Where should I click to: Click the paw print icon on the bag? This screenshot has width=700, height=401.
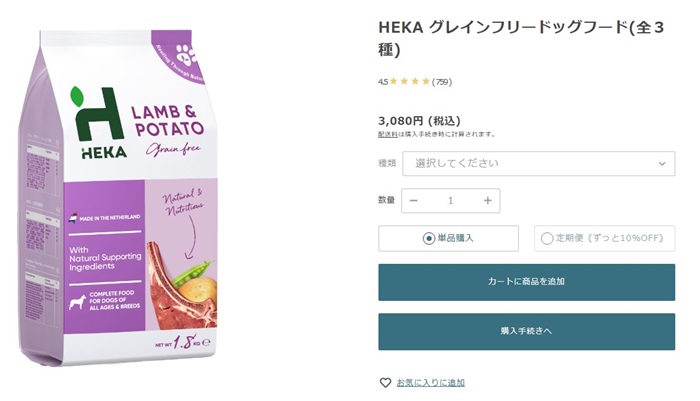click(x=186, y=57)
